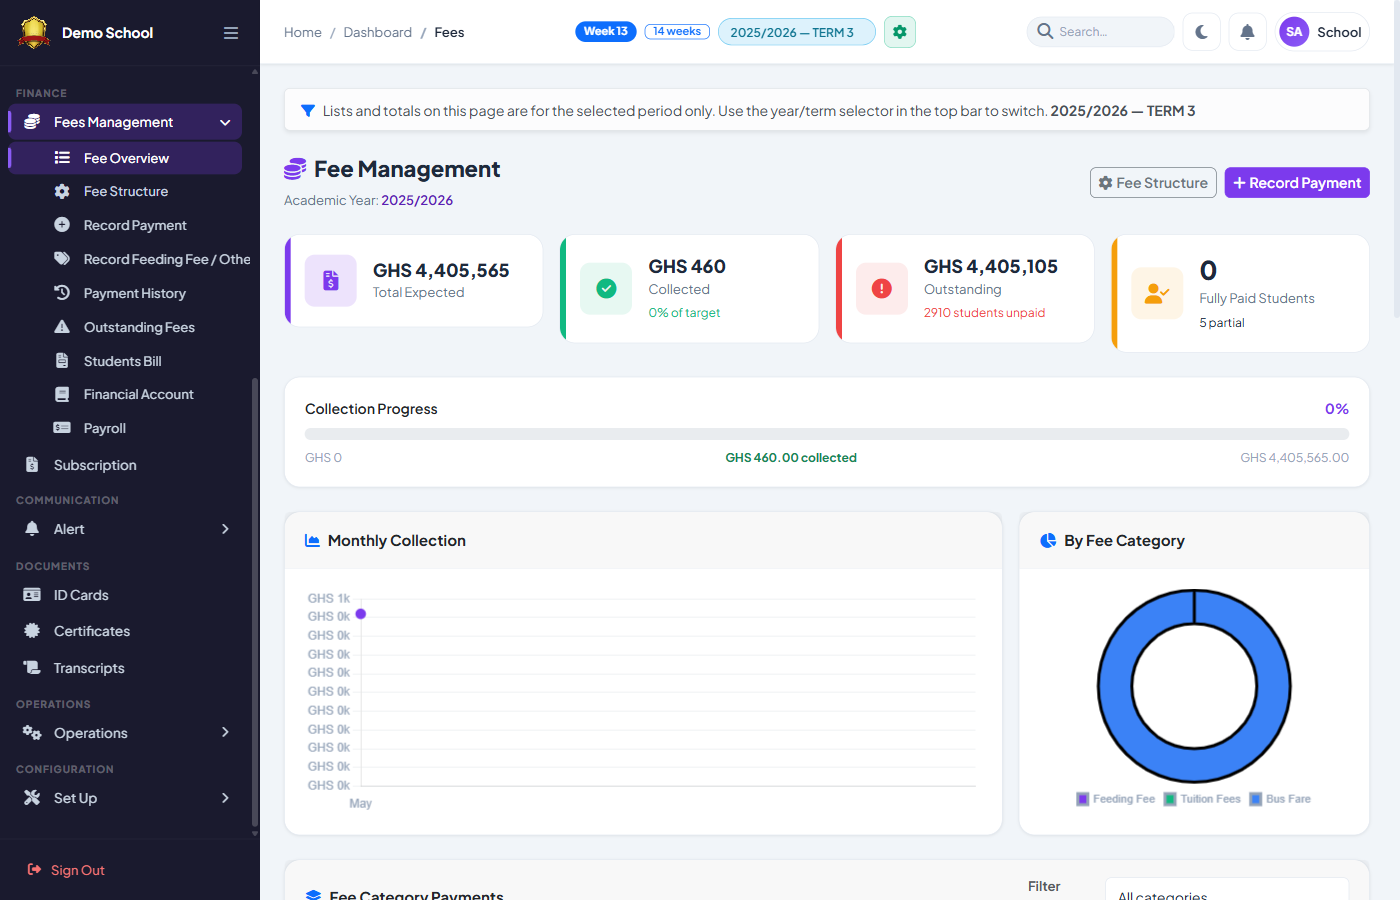Toggle dark mode with moon button
The image size is (1400, 900).
[1201, 32]
